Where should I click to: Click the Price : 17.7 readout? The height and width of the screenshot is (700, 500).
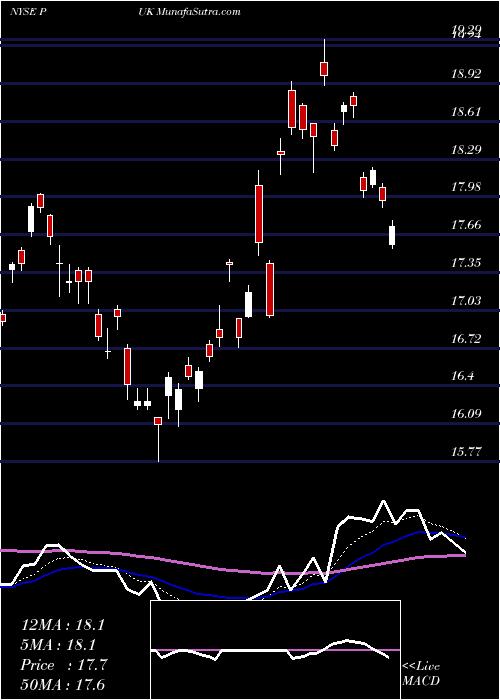[x=64, y=665]
